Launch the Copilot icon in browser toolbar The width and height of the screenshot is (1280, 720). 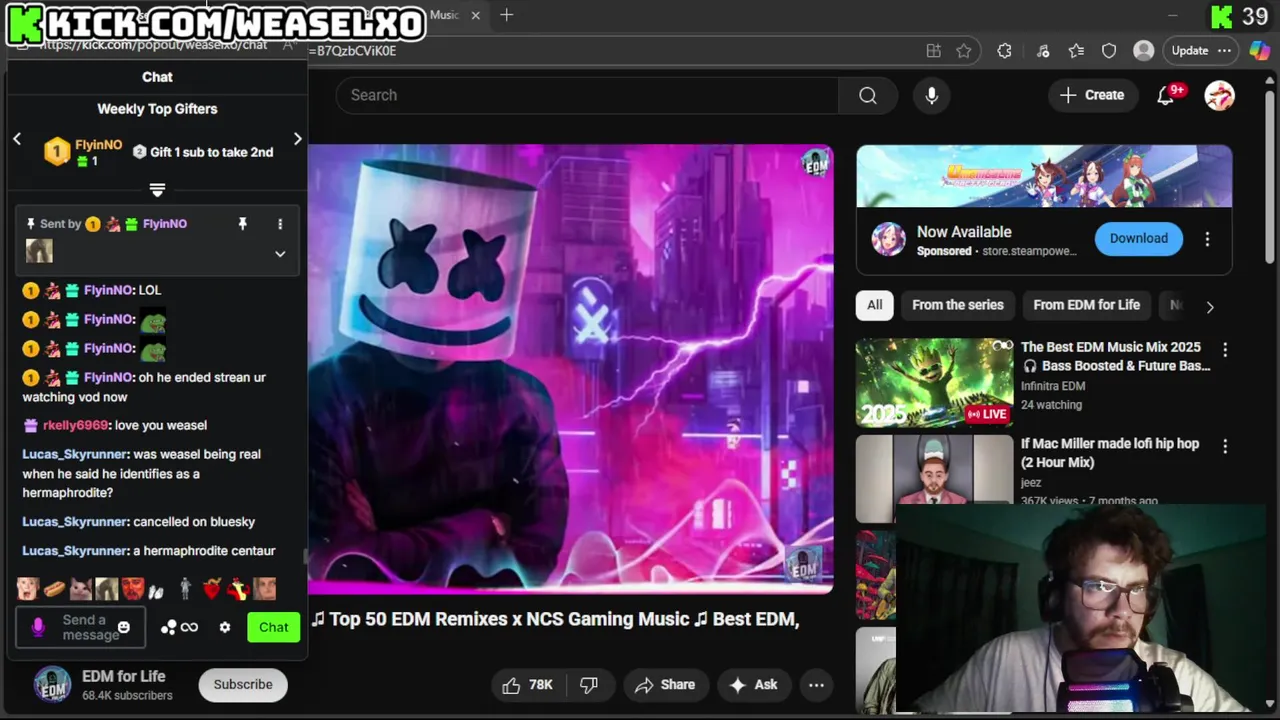(1259, 51)
